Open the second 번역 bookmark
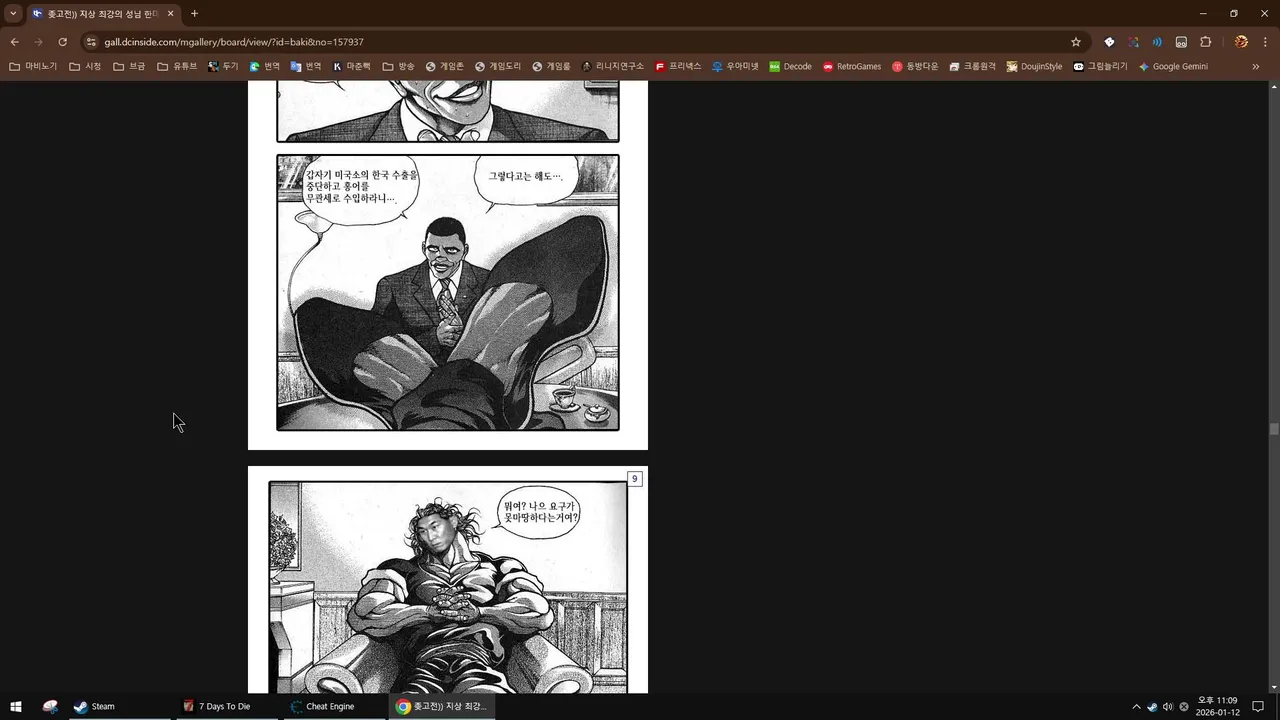1280x720 pixels. point(306,67)
